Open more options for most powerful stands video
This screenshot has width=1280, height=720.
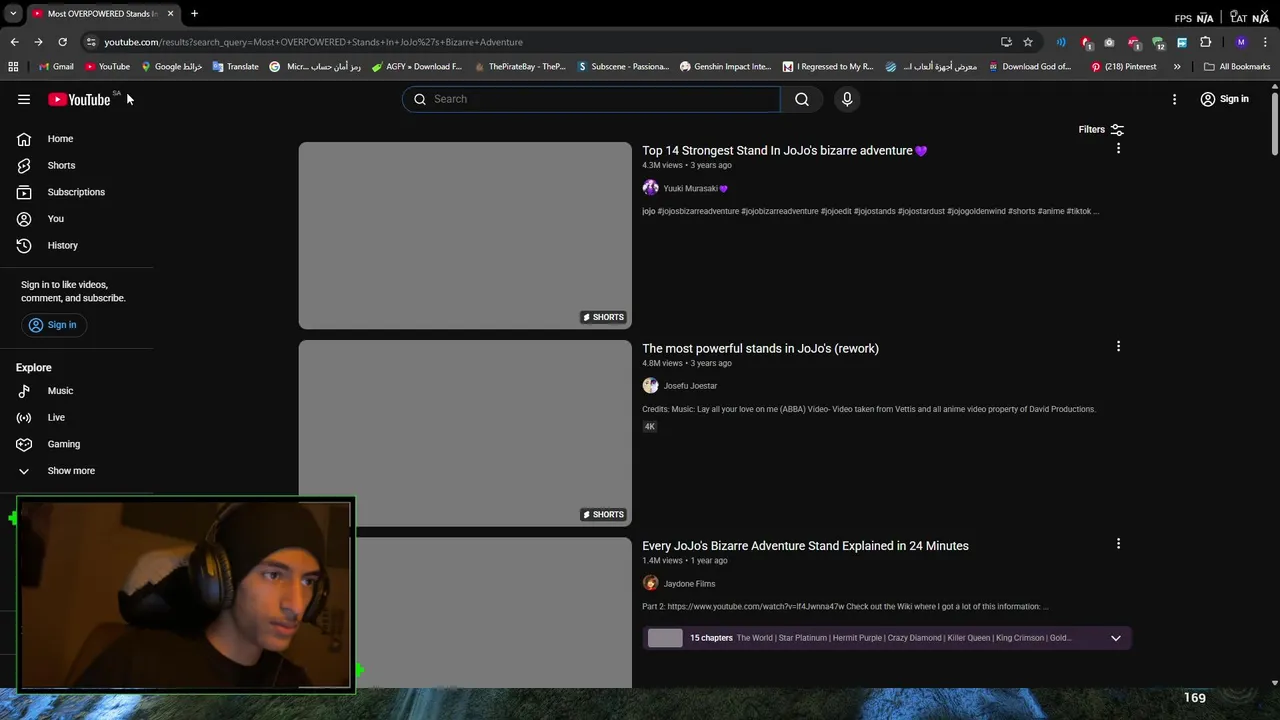click(1118, 346)
